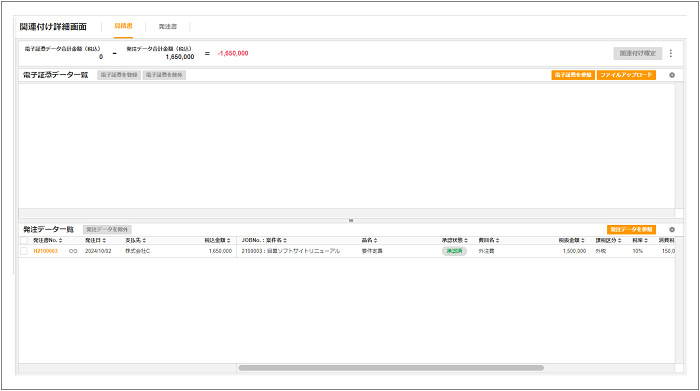Open gear settings for 電子証憑データ一覧
Viewport: 700px width, 391px height.
coord(672,75)
